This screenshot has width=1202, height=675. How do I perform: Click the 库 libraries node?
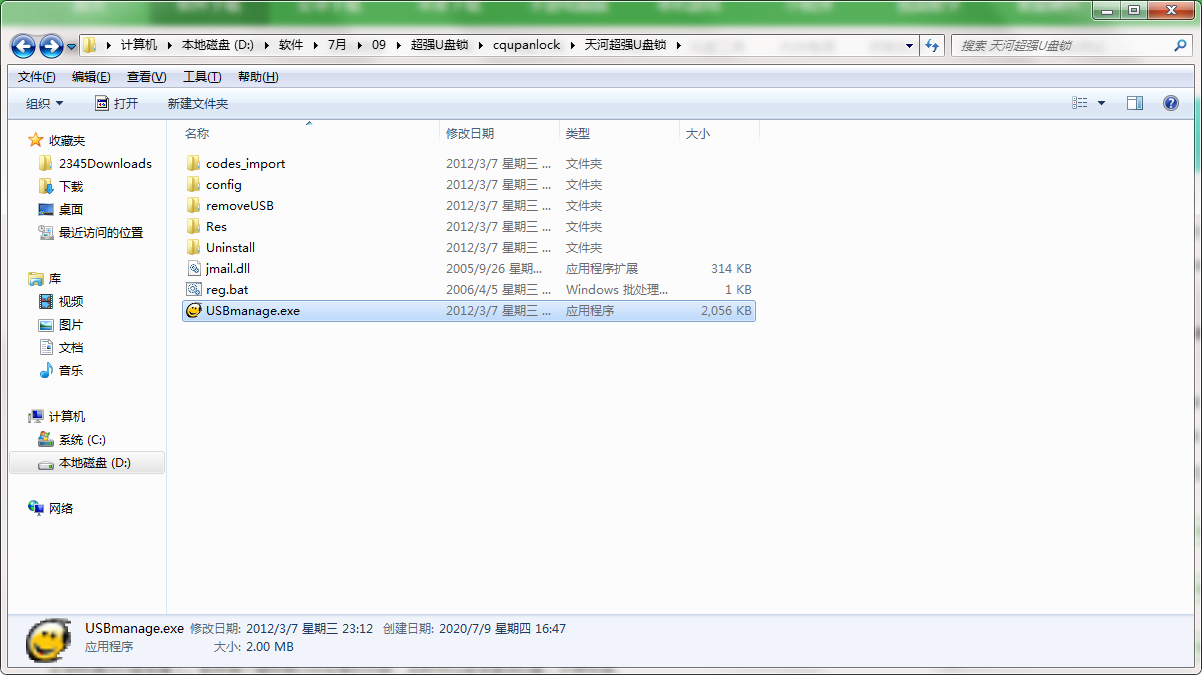55,278
